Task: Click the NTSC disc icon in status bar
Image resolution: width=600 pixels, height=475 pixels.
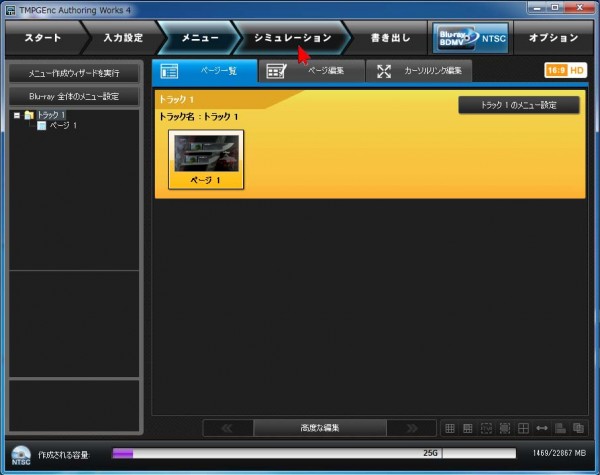Action: coord(18,455)
